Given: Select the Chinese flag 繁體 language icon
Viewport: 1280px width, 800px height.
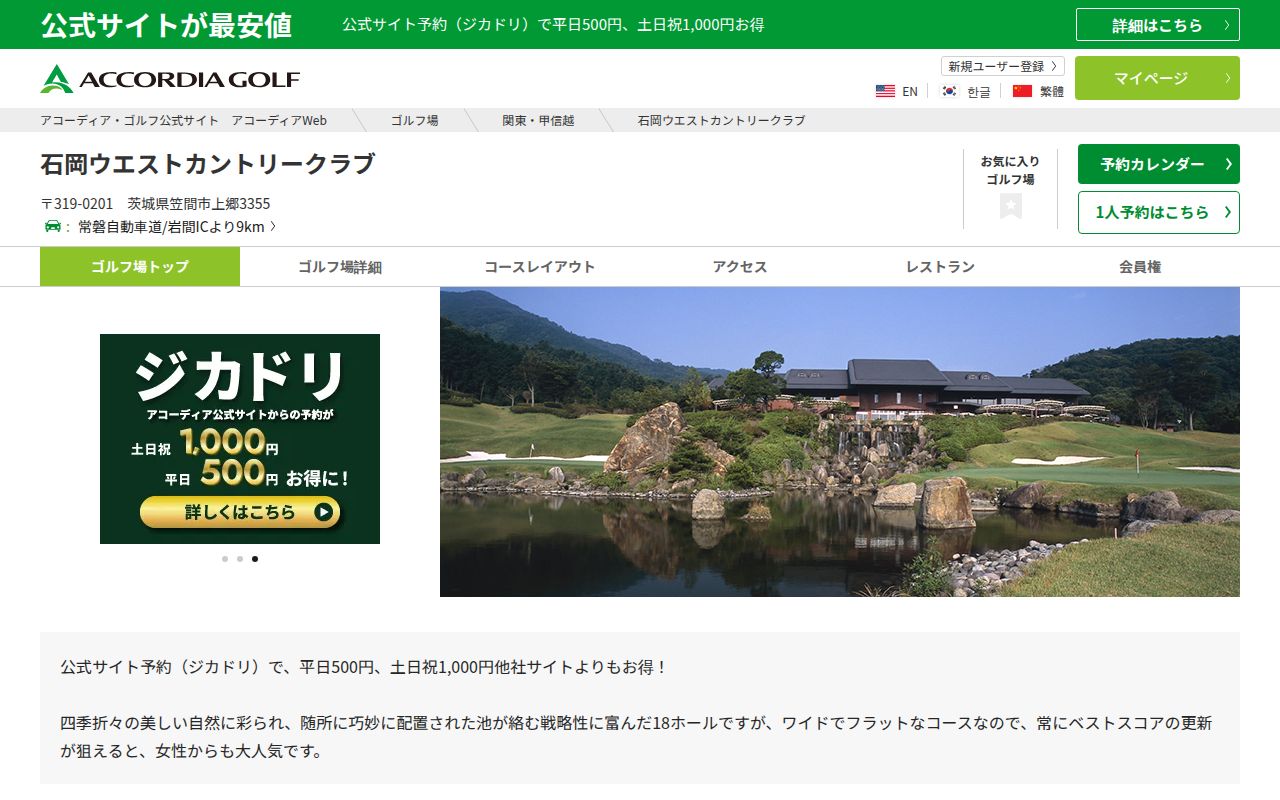Looking at the screenshot, I should pyautogui.click(x=1022, y=91).
